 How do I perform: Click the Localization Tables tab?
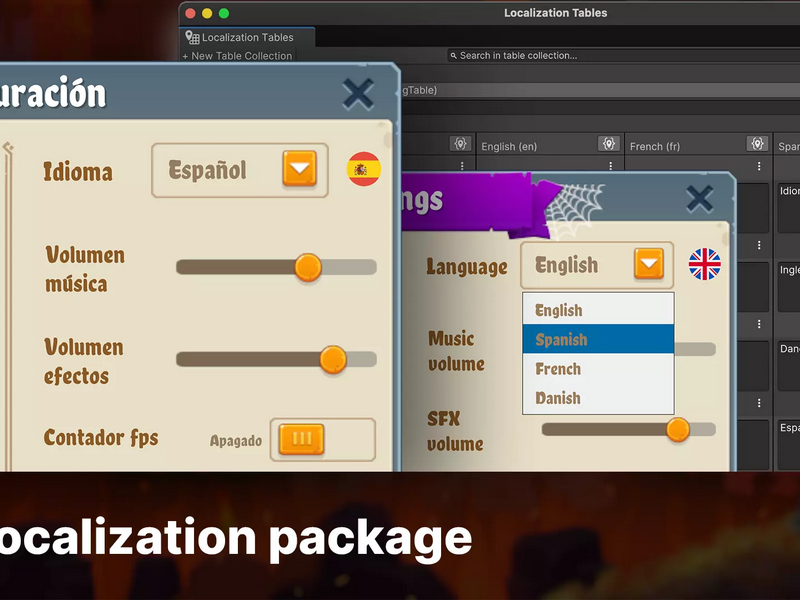(248, 37)
